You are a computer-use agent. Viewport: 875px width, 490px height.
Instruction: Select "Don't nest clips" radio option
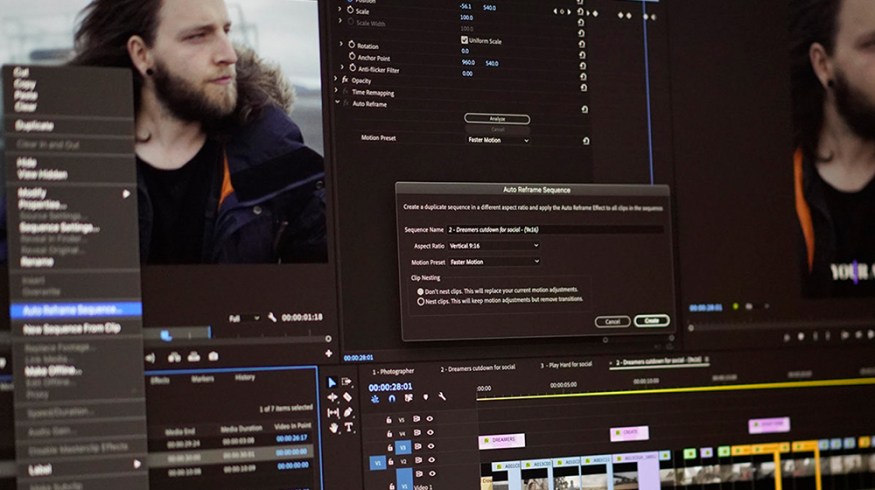coord(420,290)
